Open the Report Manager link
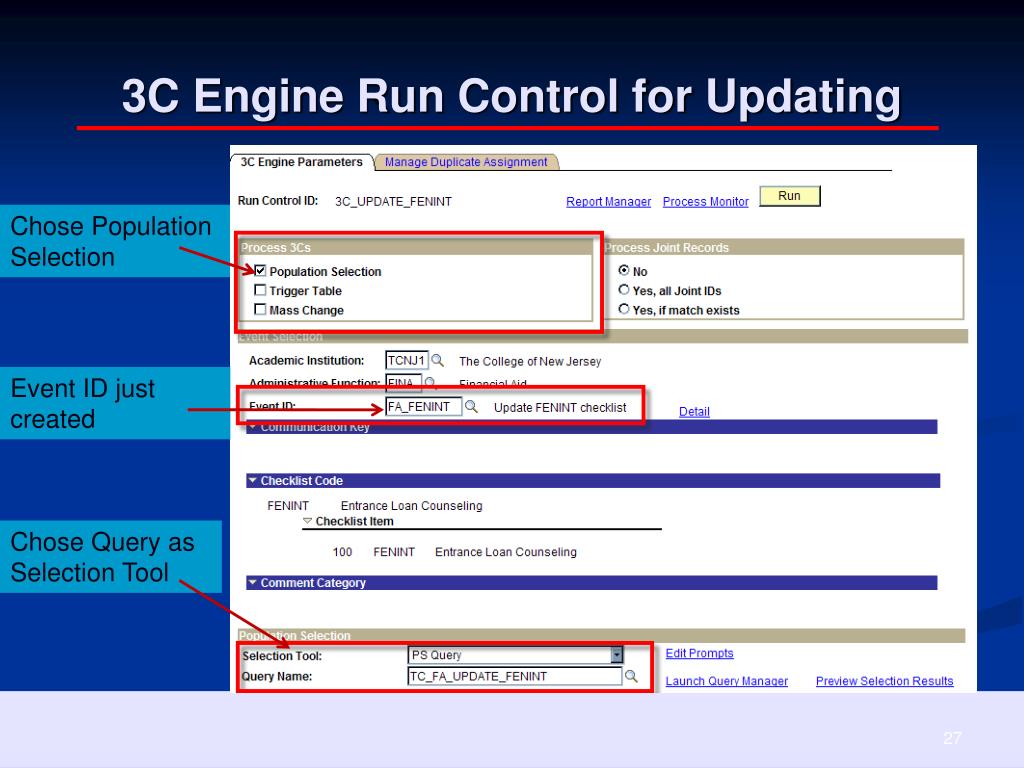 click(x=608, y=202)
